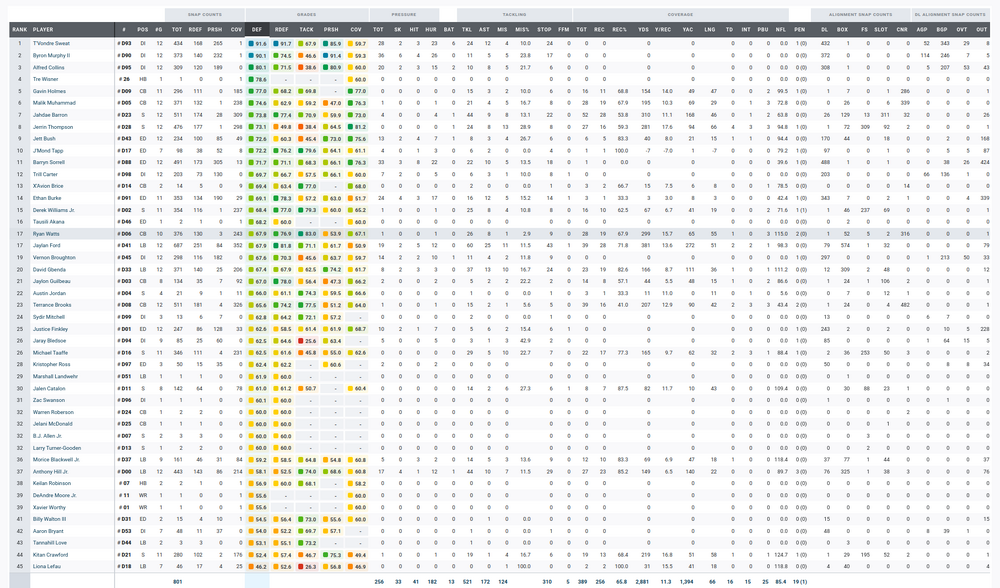Screen dimensions: 1000x588
Task: Sort by the Y/REC coverage header
Action: point(663,31)
